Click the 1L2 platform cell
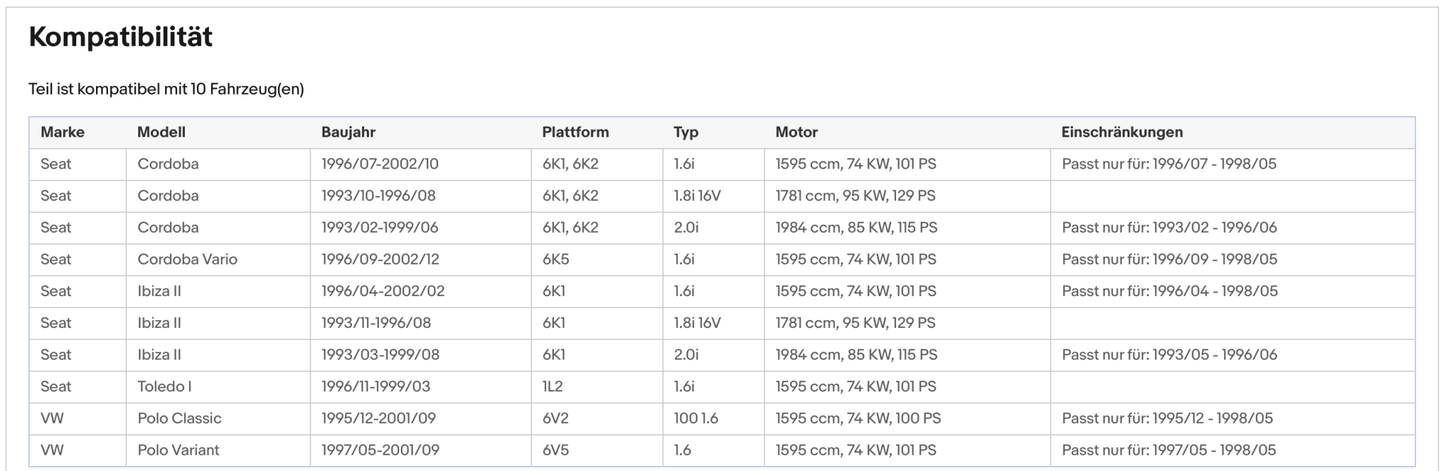 coord(553,386)
